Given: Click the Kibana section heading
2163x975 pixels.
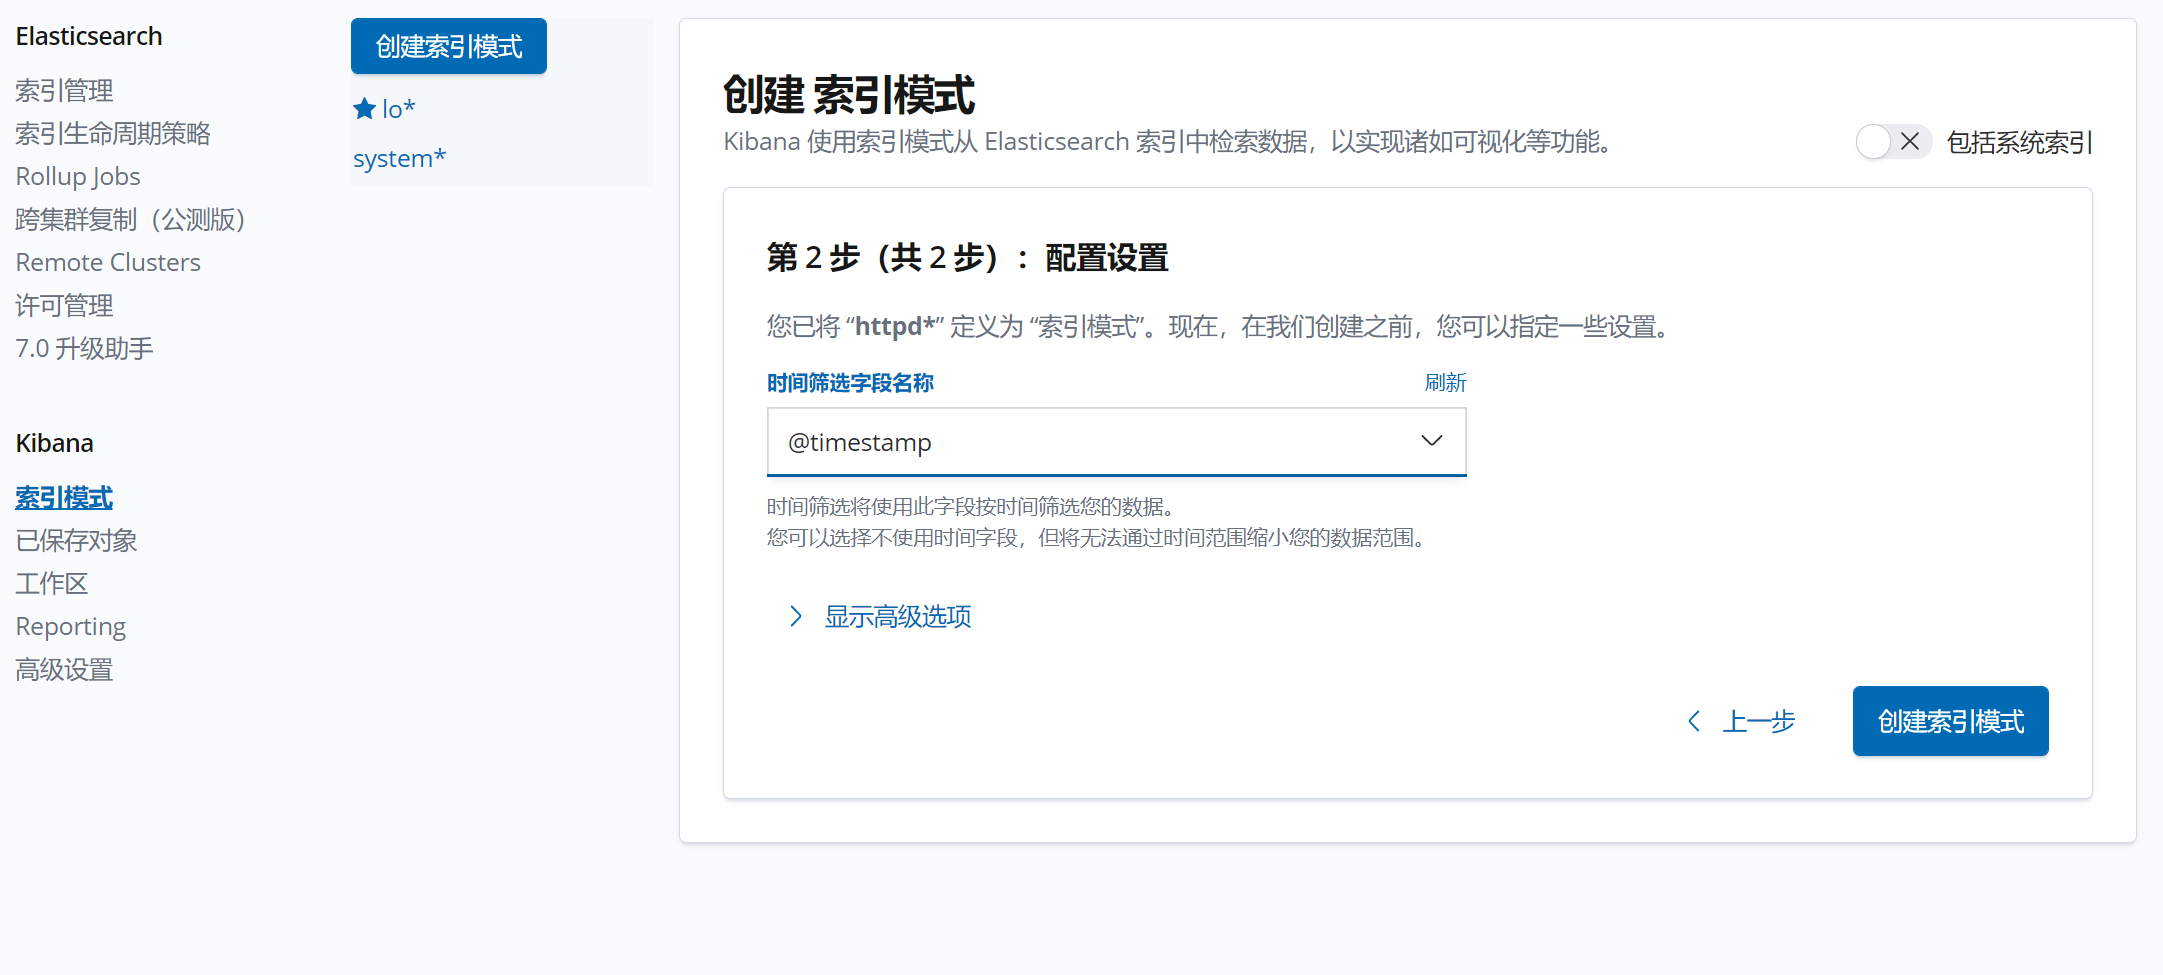Looking at the screenshot, I should click(x=55, y=444).
